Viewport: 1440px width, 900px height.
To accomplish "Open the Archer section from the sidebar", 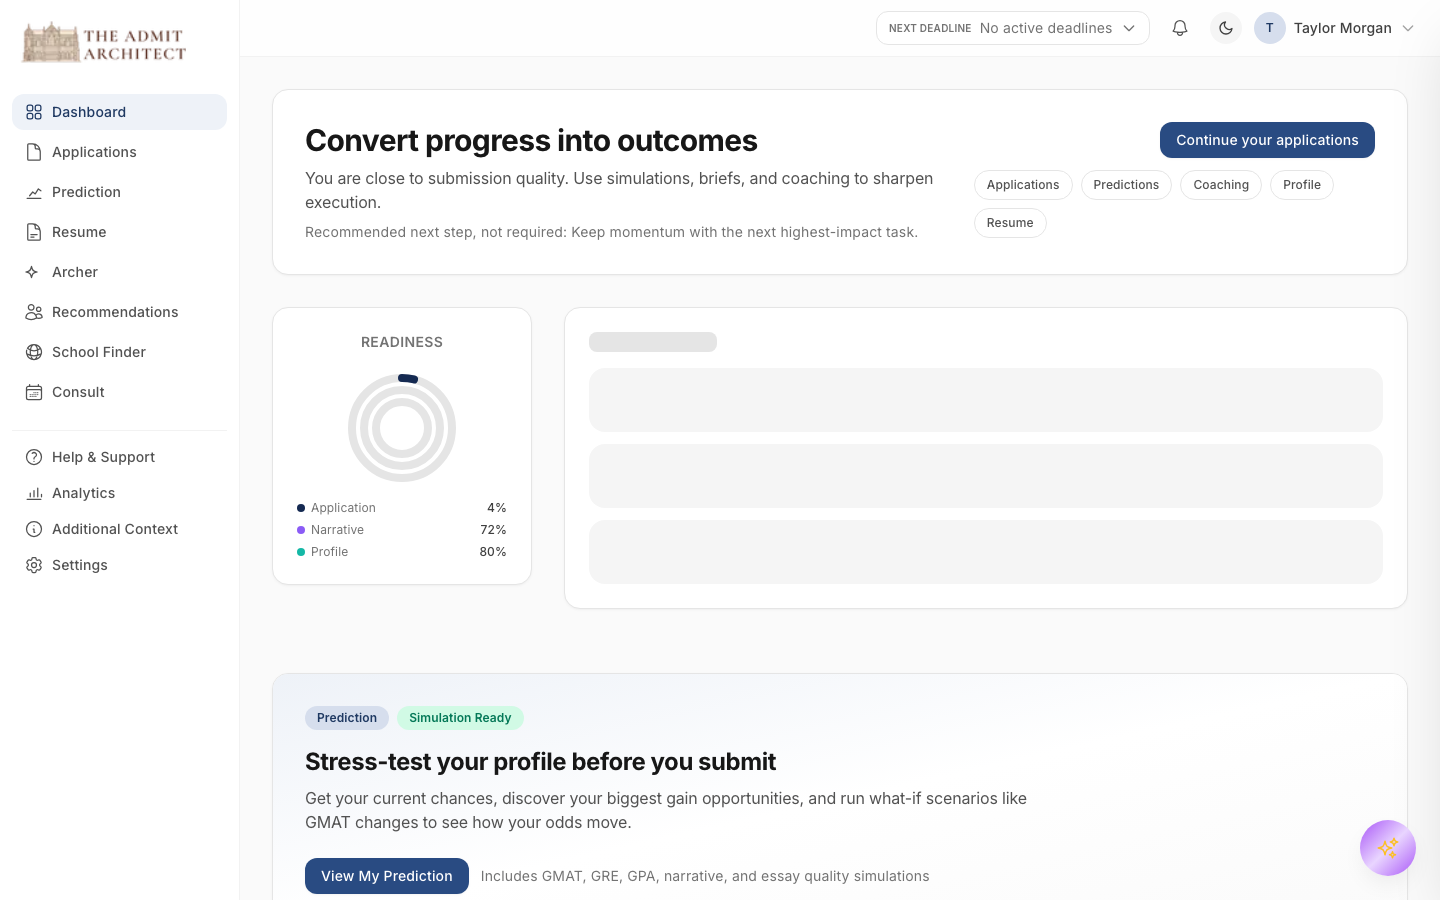I will pos(74,272).
